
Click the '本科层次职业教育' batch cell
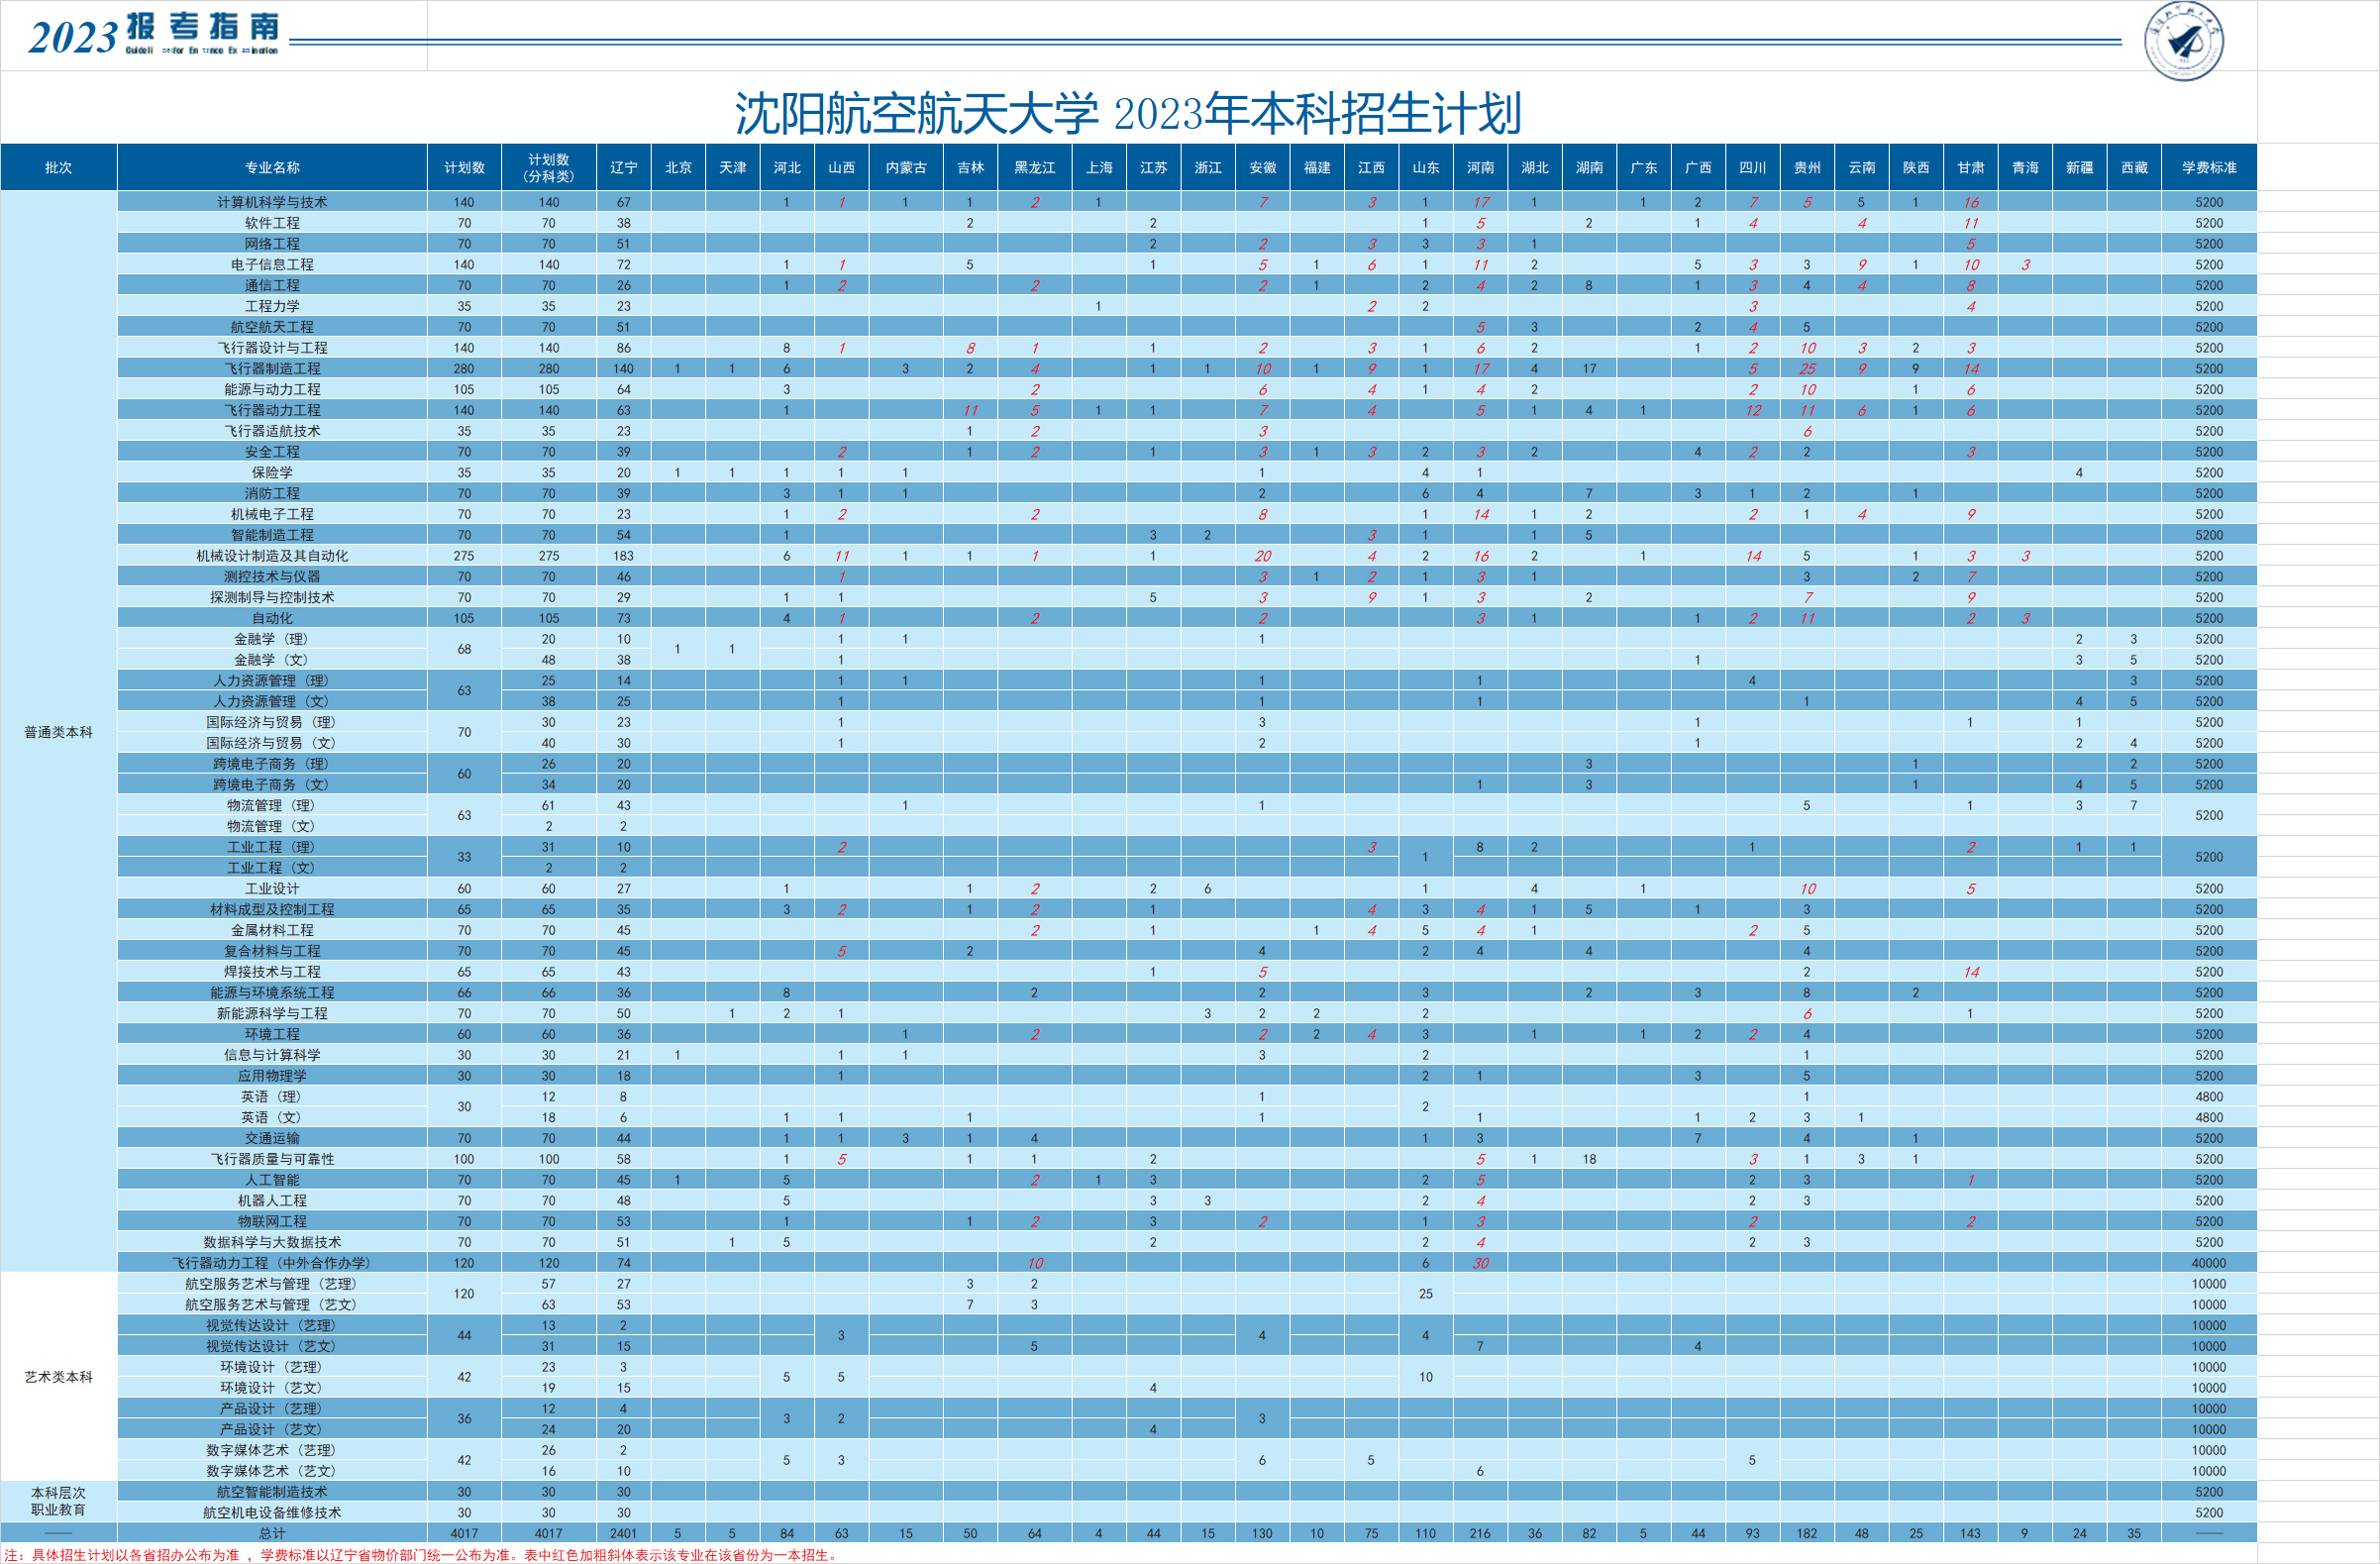[59, 1501]
